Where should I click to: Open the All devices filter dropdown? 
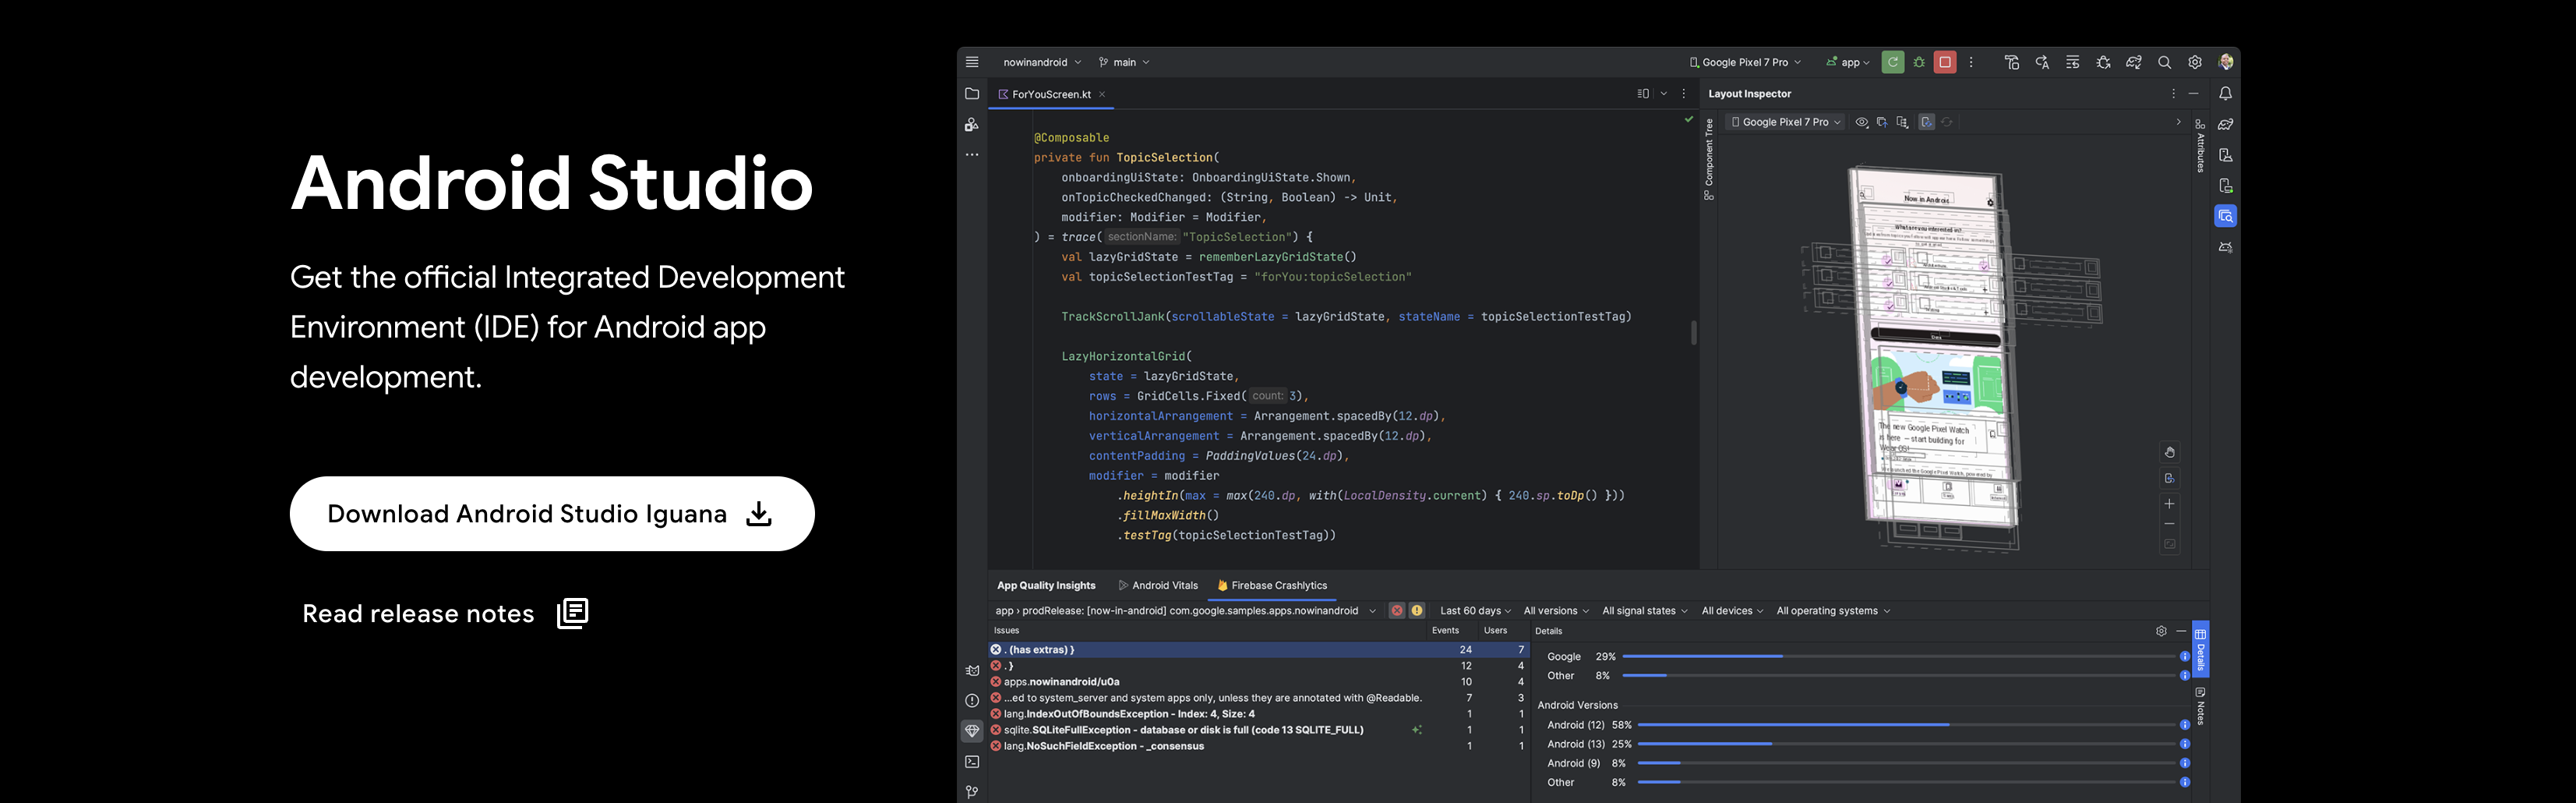point(1731,611)
